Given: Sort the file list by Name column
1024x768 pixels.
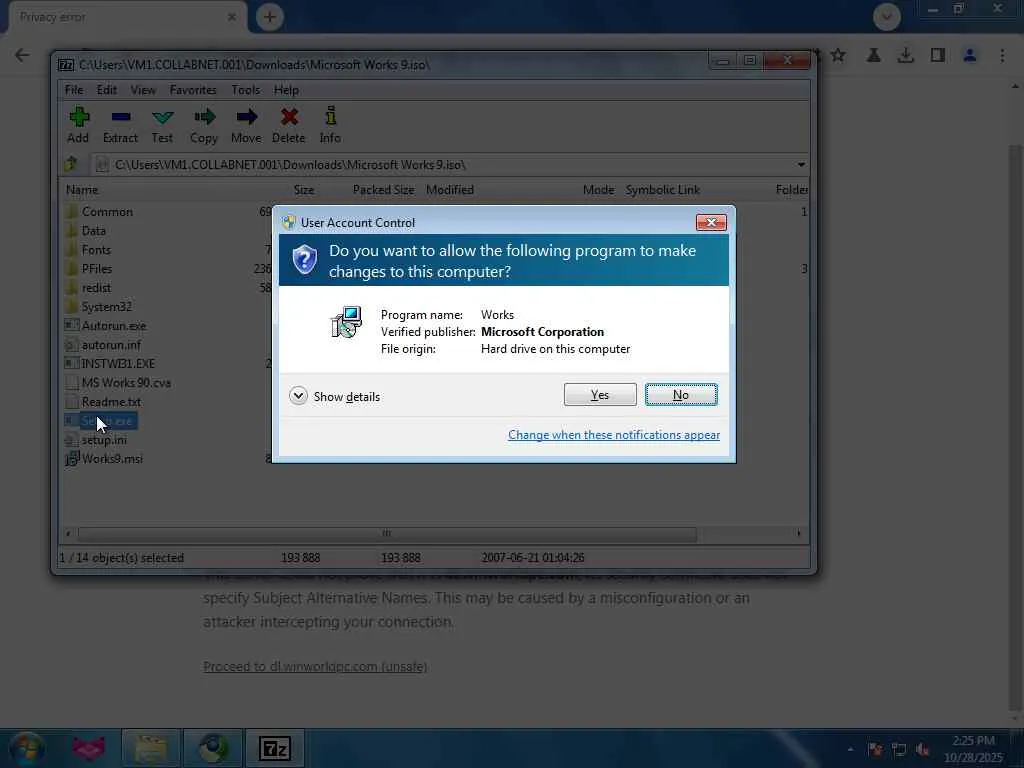Looking at the screenshot, I should [x=82, y=189].
